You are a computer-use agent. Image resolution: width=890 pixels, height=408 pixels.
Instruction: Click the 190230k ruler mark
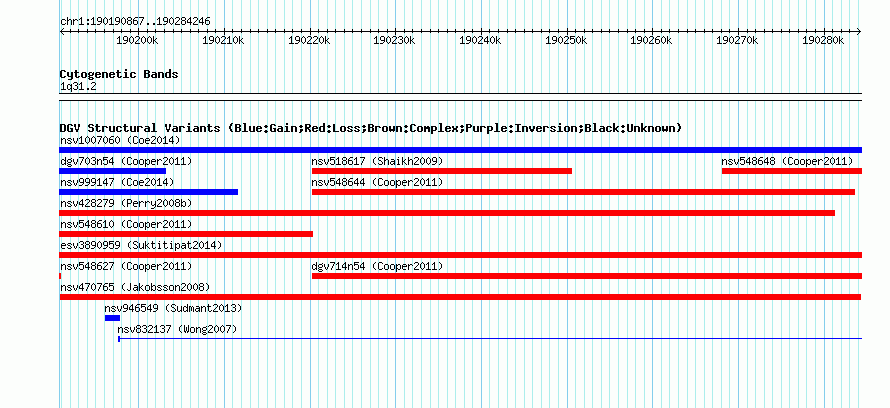[396, 41]
